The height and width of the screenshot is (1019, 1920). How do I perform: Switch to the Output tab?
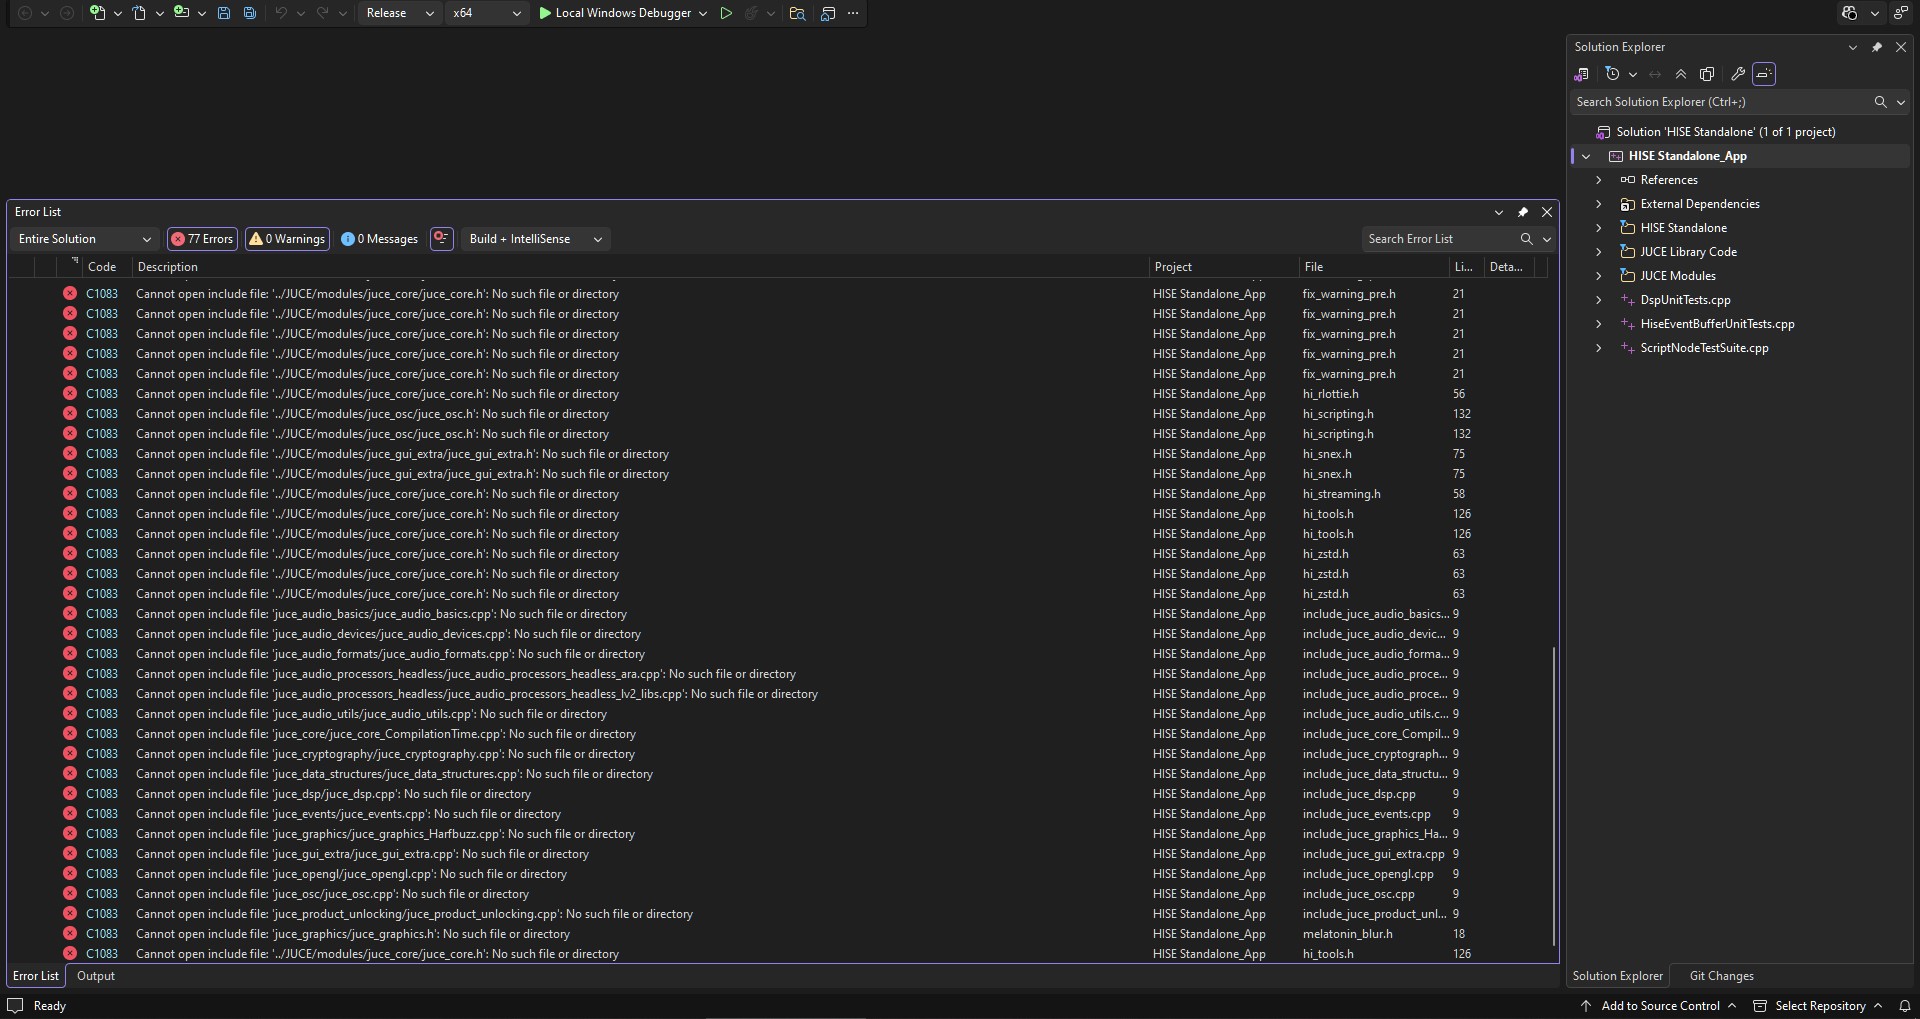pyautogui.click(x=96, y=976)
